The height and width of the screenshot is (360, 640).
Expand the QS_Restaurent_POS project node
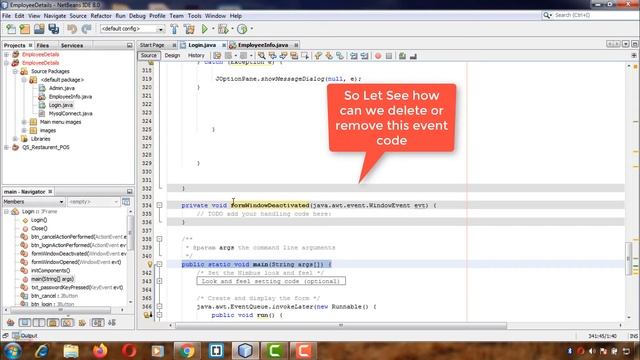click(7, 147)
